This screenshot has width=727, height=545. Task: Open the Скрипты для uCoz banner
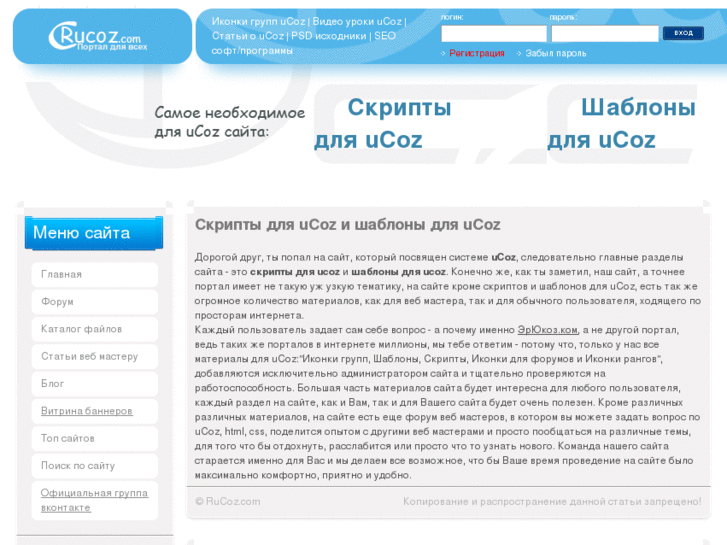383,123
